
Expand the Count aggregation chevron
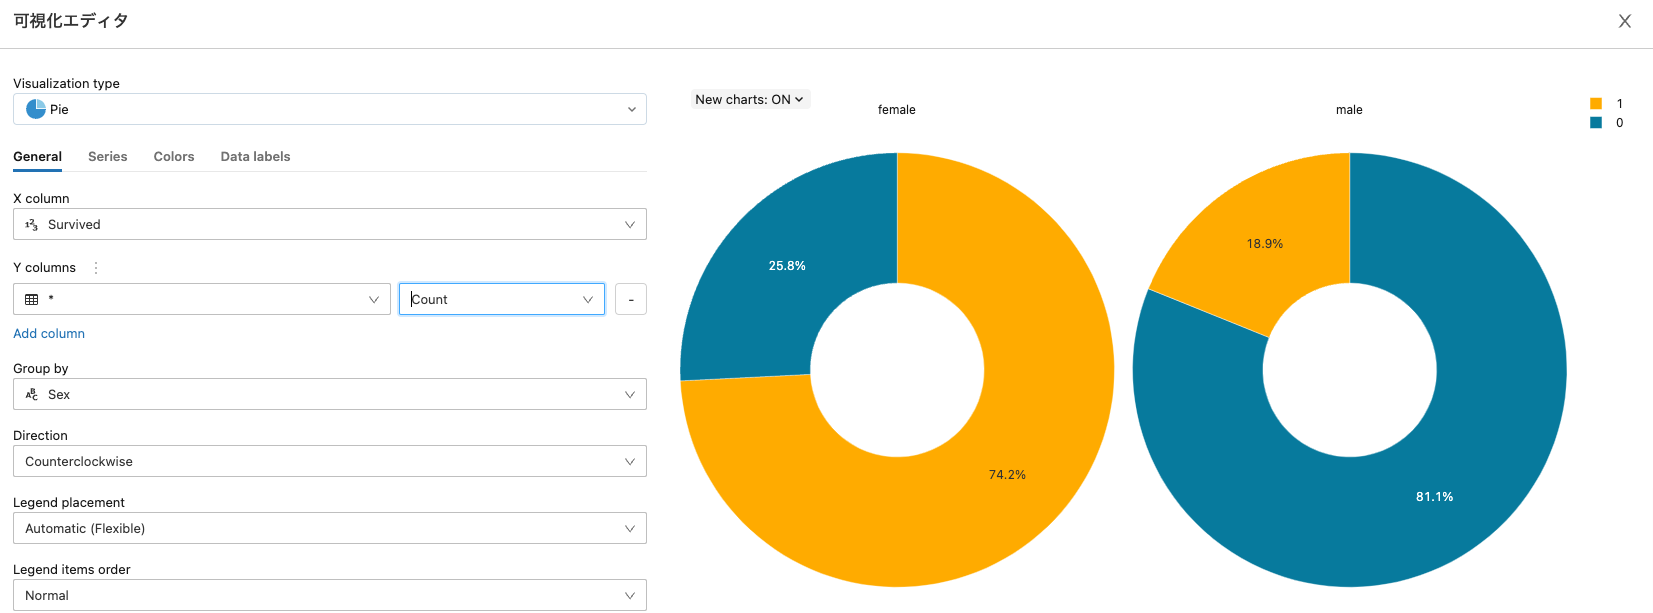[x=588, y=299]
